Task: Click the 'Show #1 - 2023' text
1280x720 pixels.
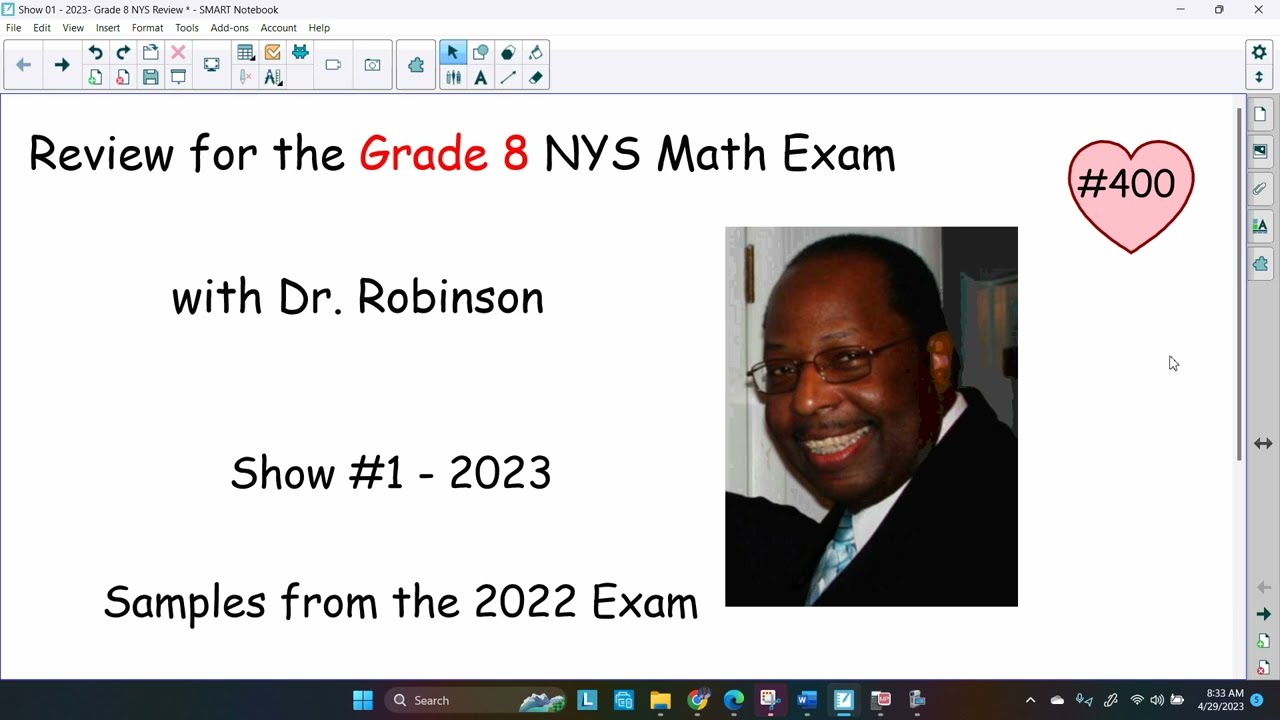Action: pyautogui.click(x=391, y=472)
